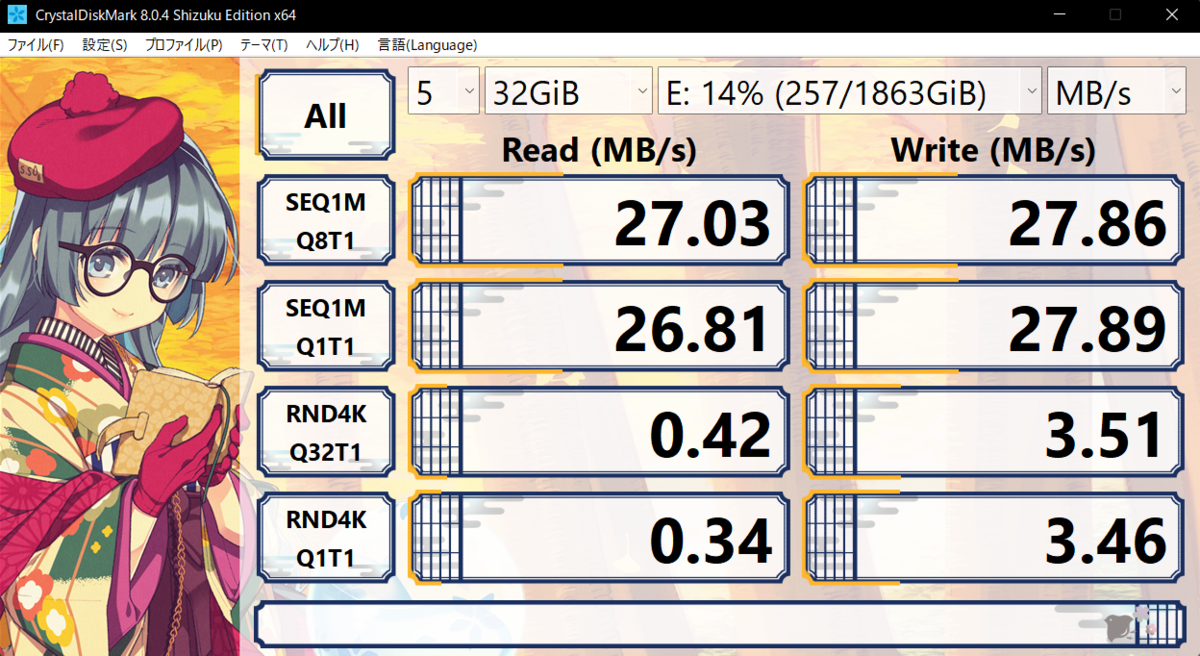1200x656 pixels.
Task: Select the RND4K Q32T1 read value 0.42
Action: click(x=600, y=434)
